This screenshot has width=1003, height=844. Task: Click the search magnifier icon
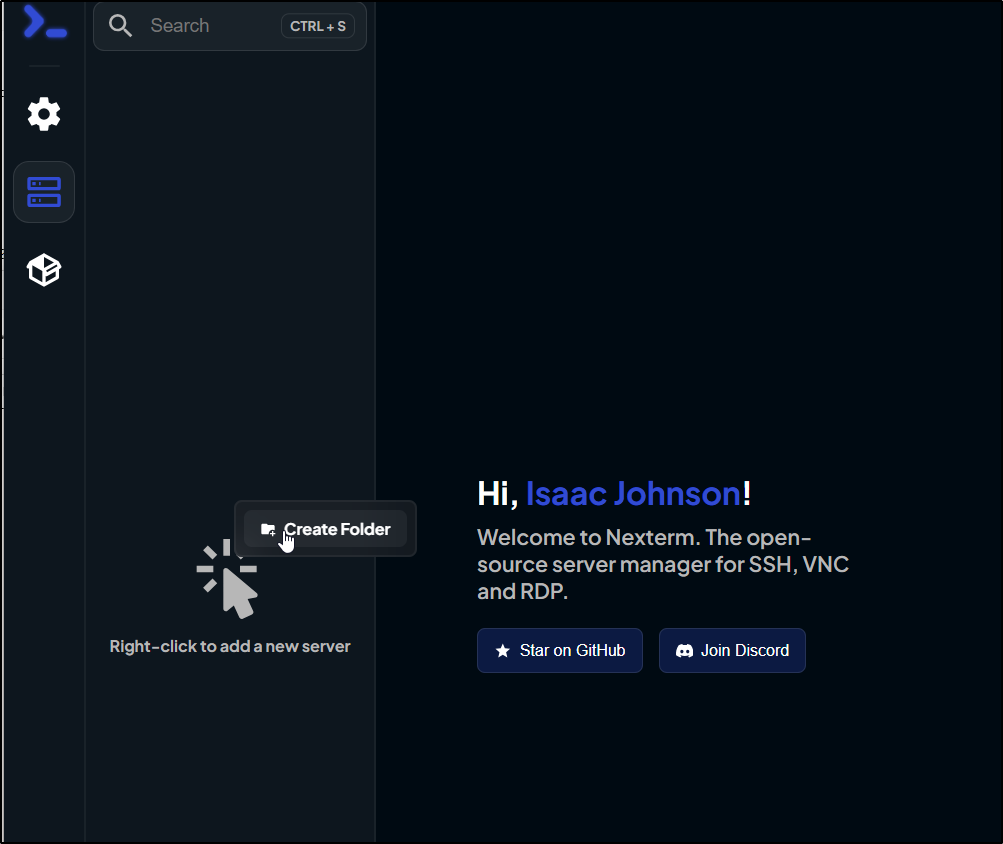120,26
